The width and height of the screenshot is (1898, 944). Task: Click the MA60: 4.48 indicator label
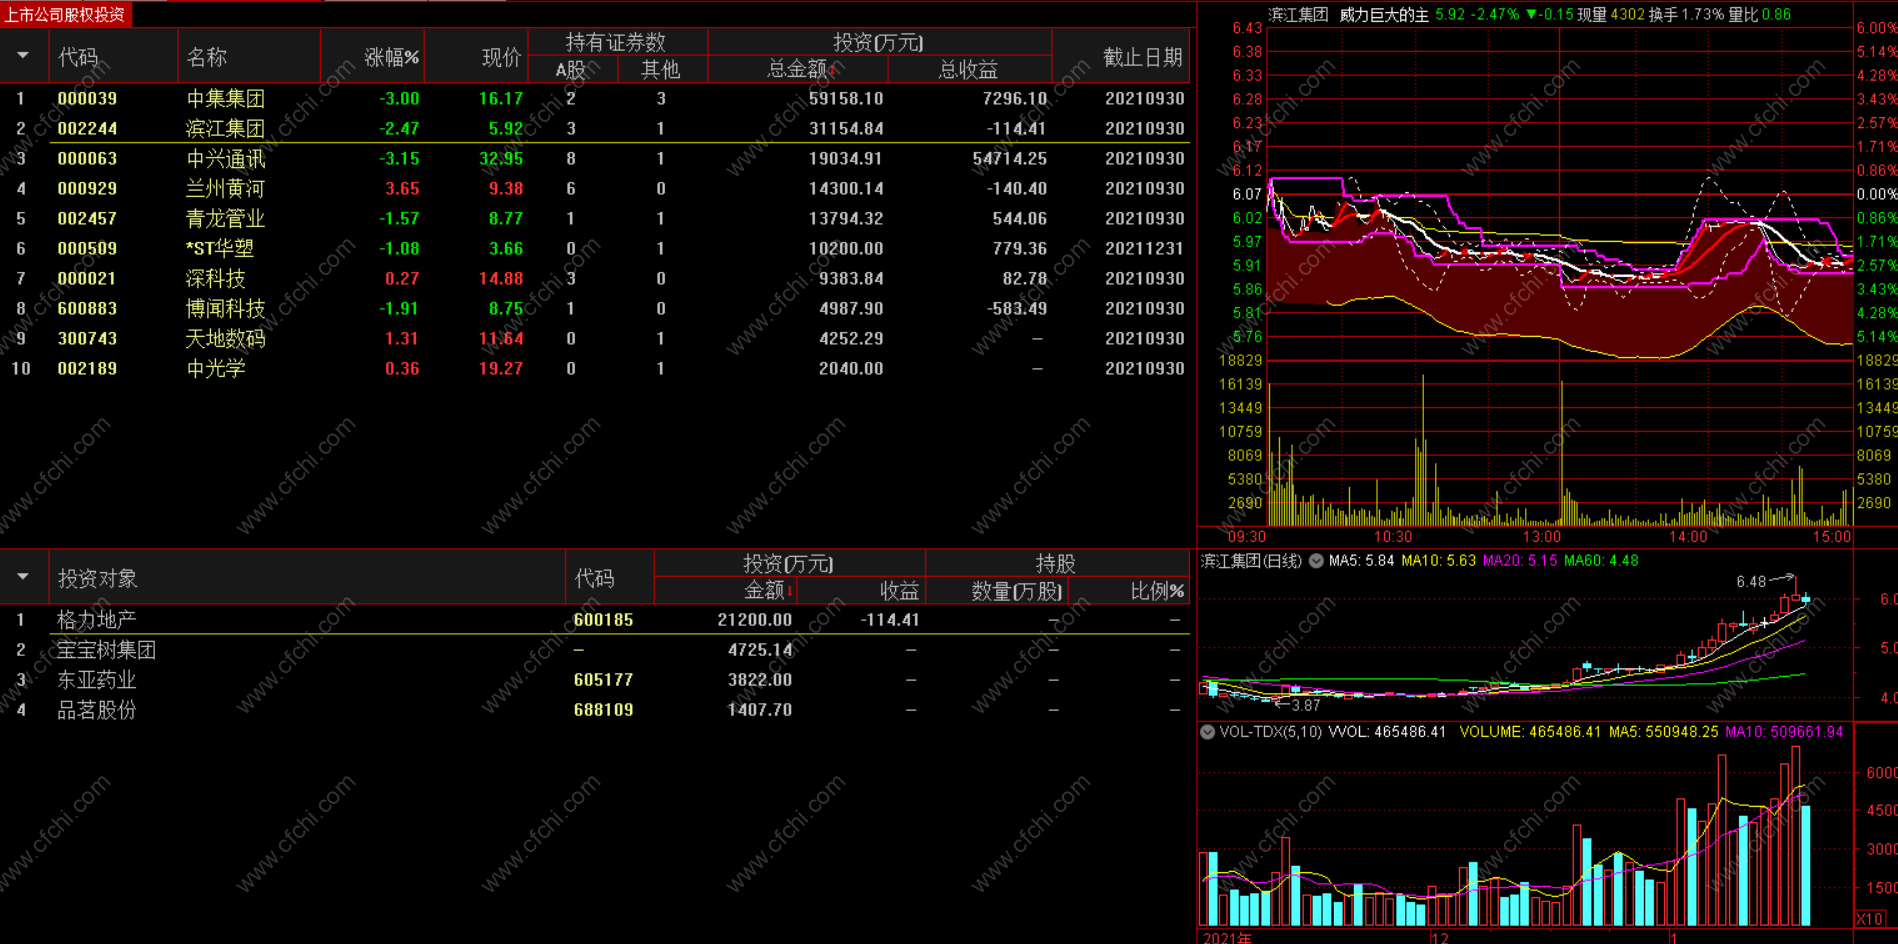[1601, 561]
